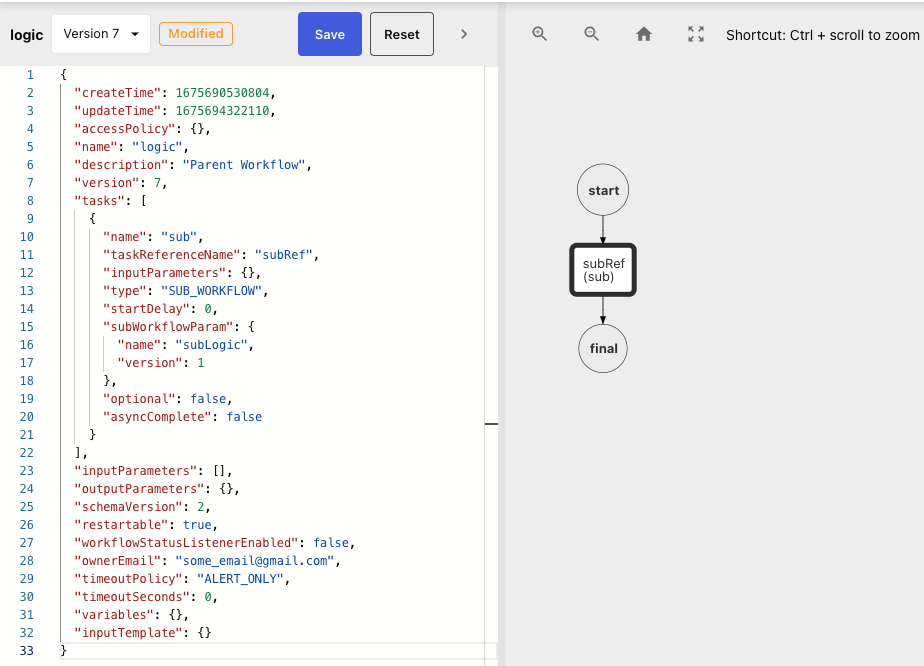Viewport: 924px width, 666px height.
Task: Select the subRef (sub) task node
Action: [x=602, y=268]
